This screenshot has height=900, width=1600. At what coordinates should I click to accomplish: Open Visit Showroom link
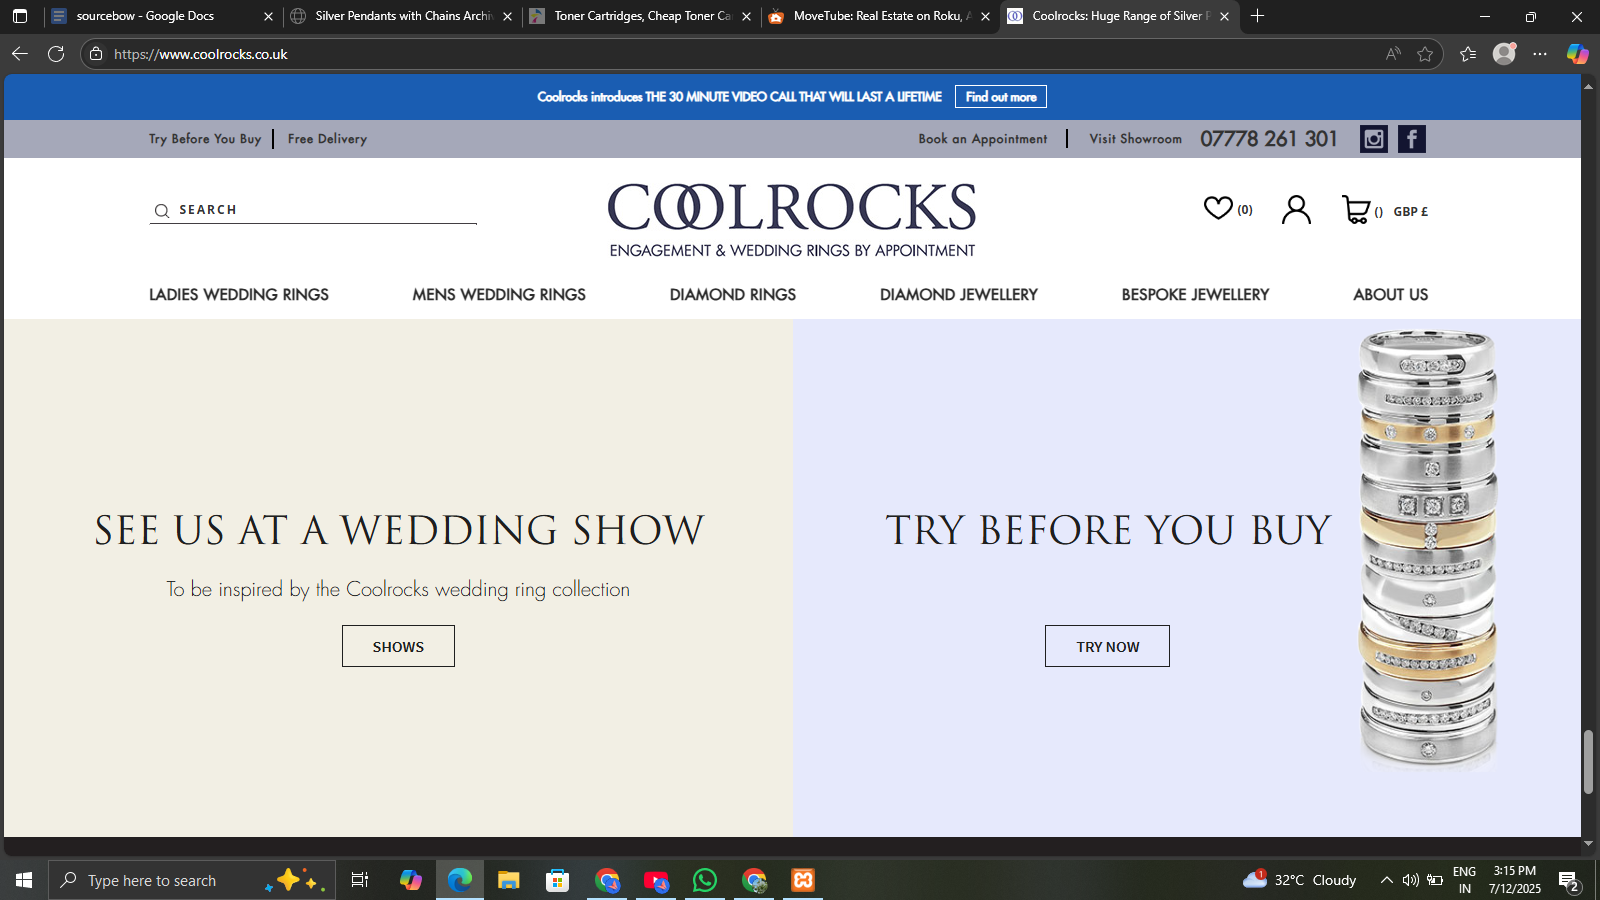(1135, 139)
